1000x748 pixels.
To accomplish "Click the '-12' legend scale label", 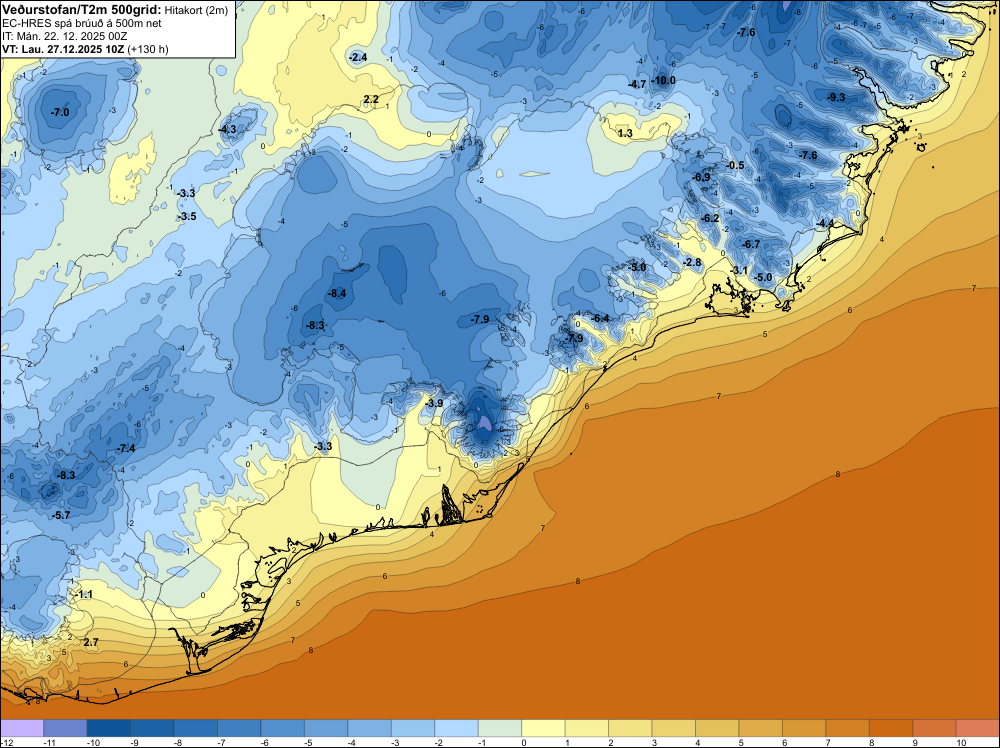I will point(8,742).
